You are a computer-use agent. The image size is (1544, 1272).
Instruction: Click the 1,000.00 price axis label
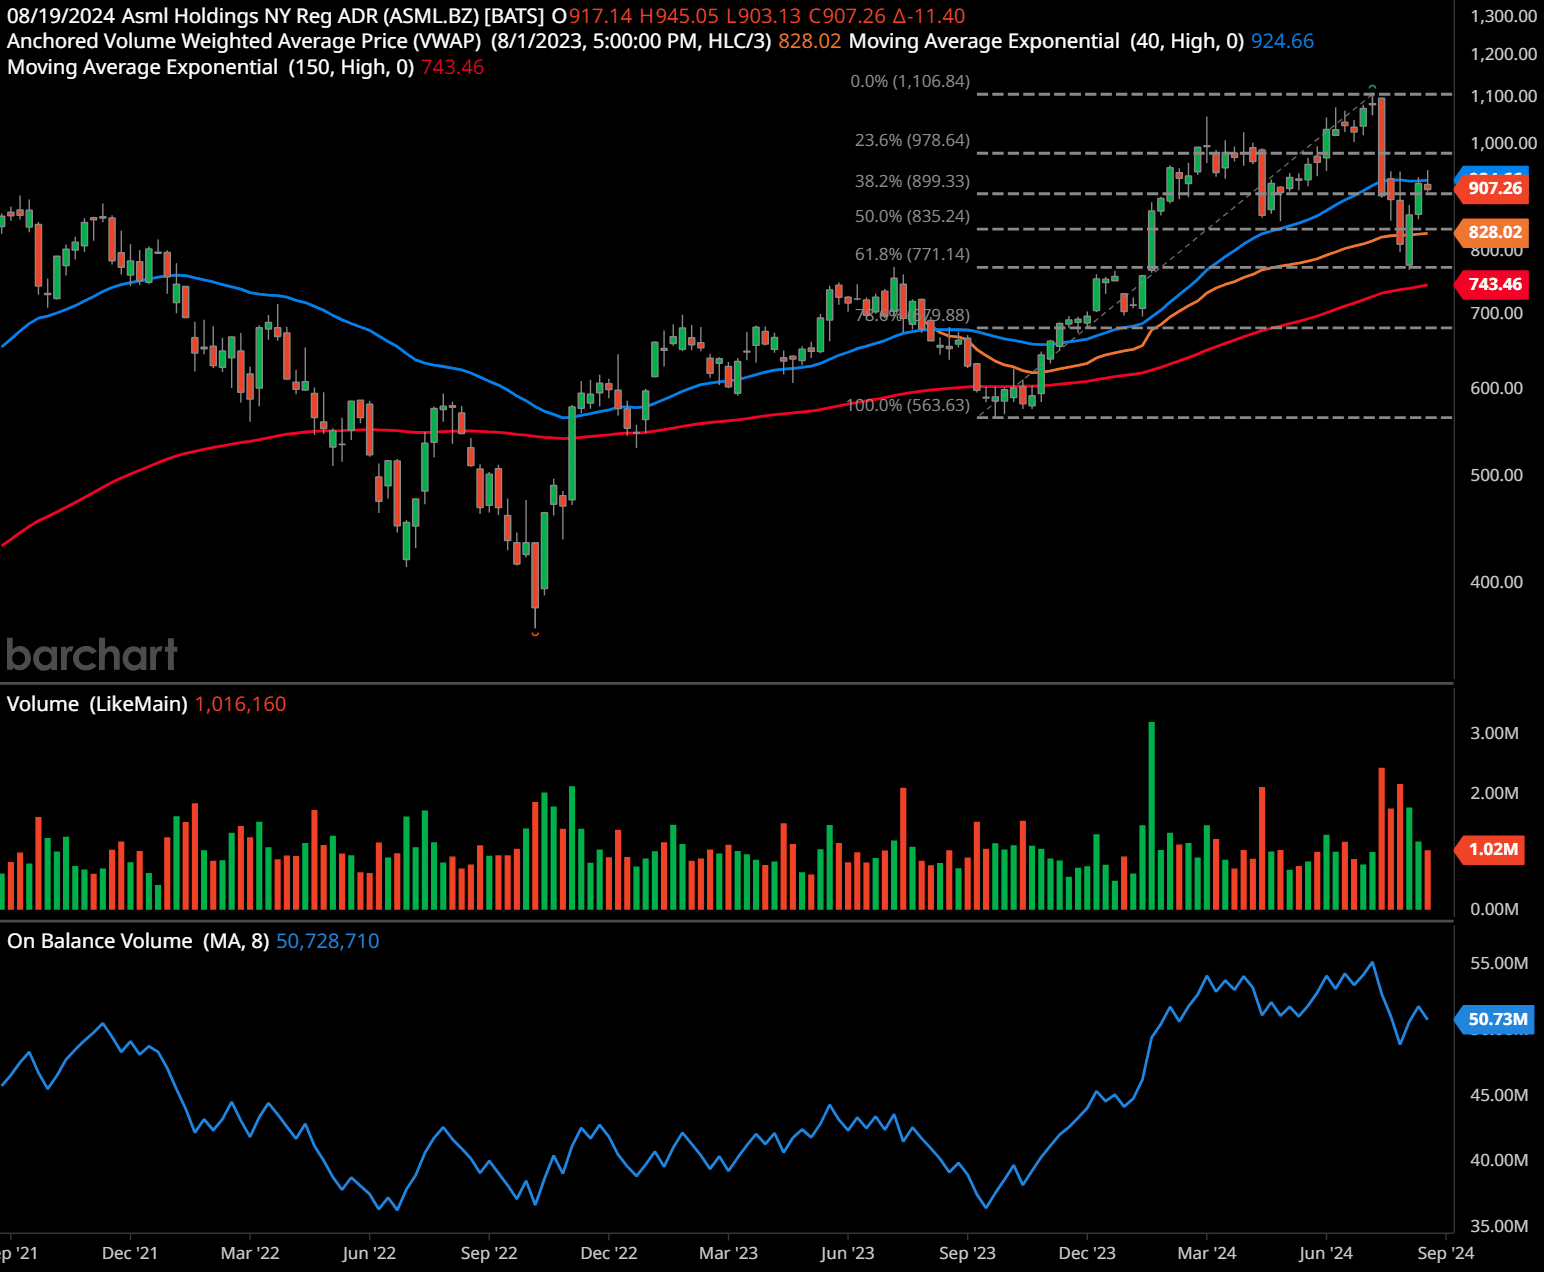pyautogui.click(x=1503, y=143)
